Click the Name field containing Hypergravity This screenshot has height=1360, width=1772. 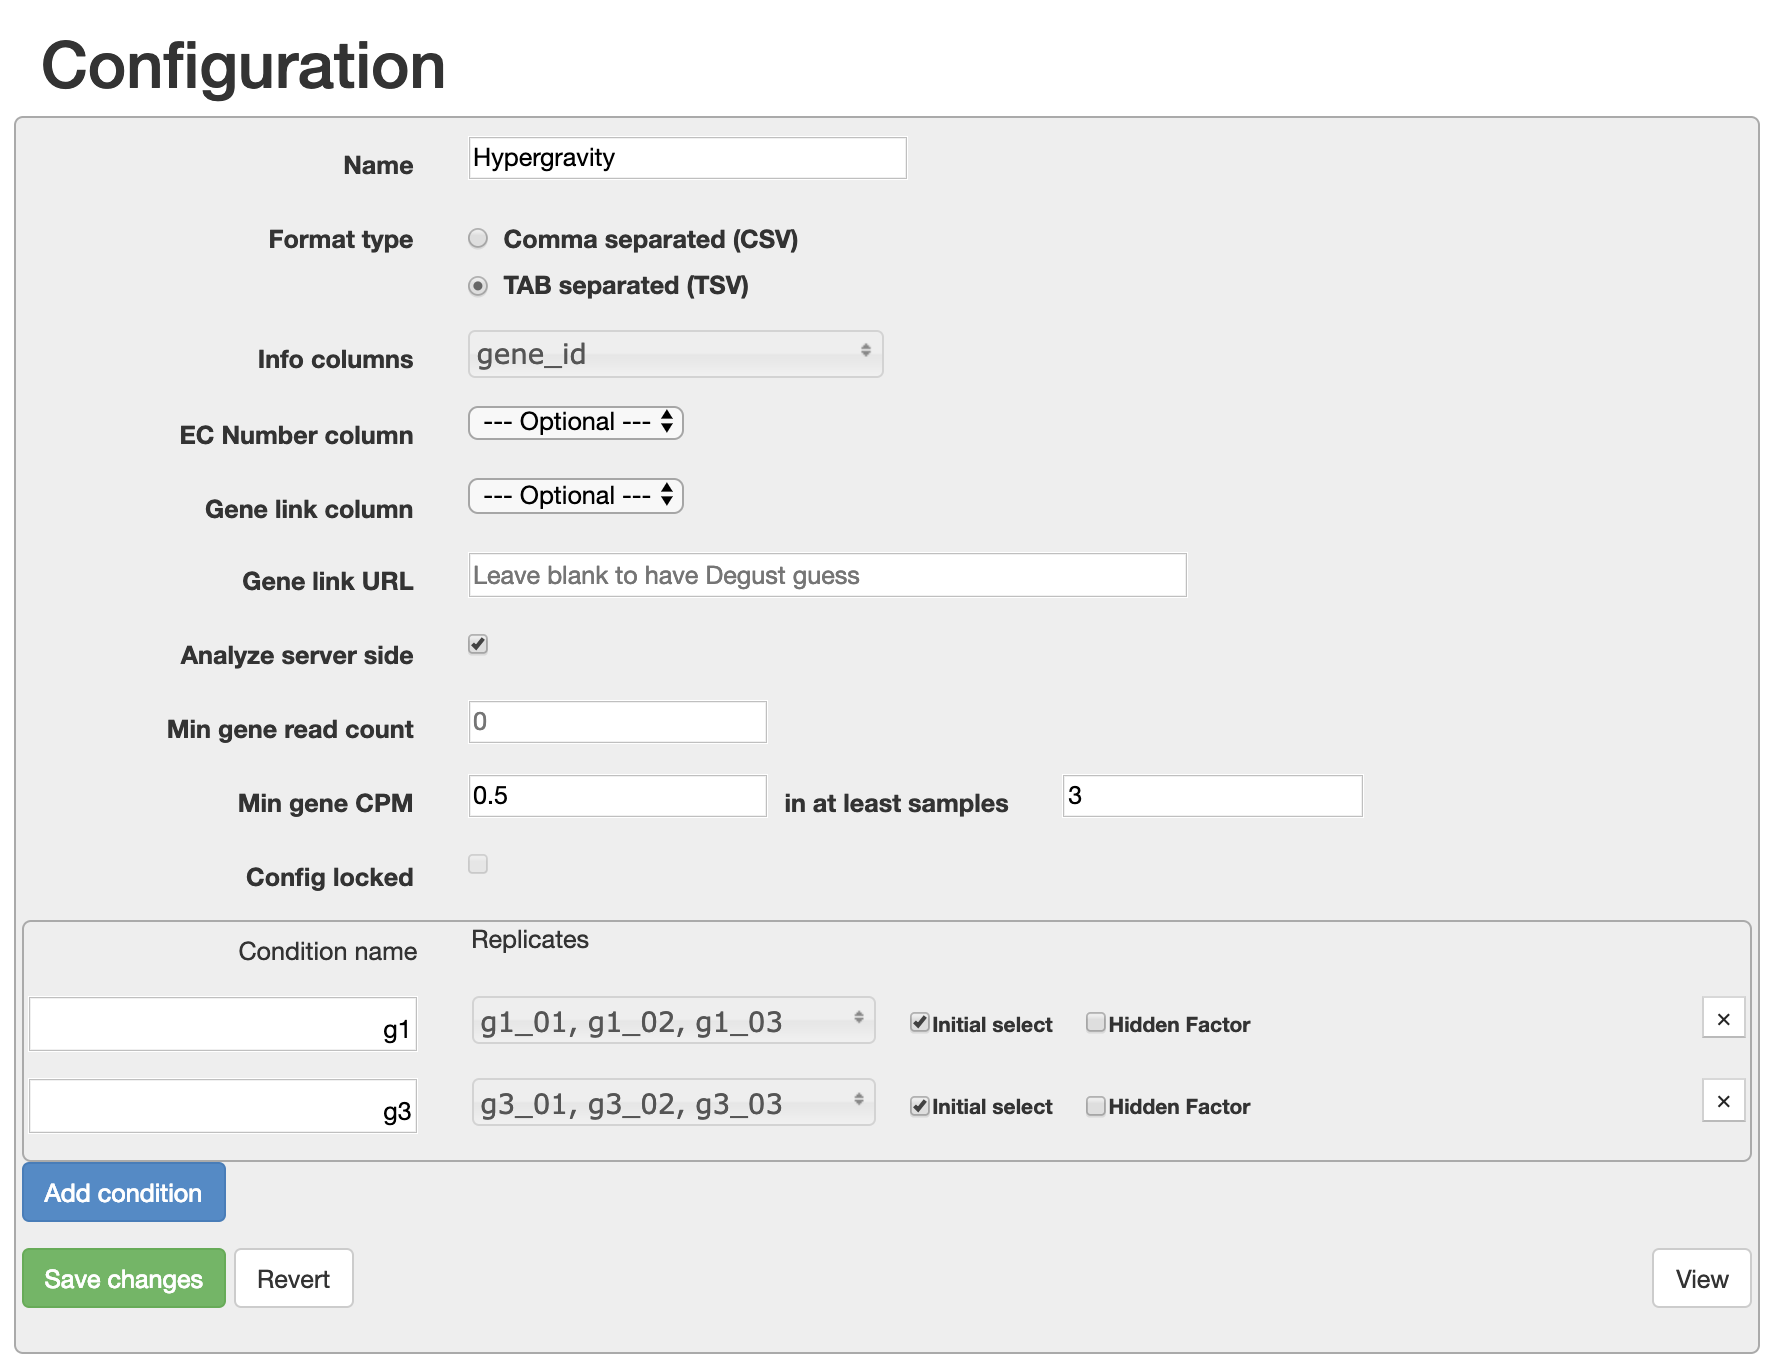coord(687,158)
